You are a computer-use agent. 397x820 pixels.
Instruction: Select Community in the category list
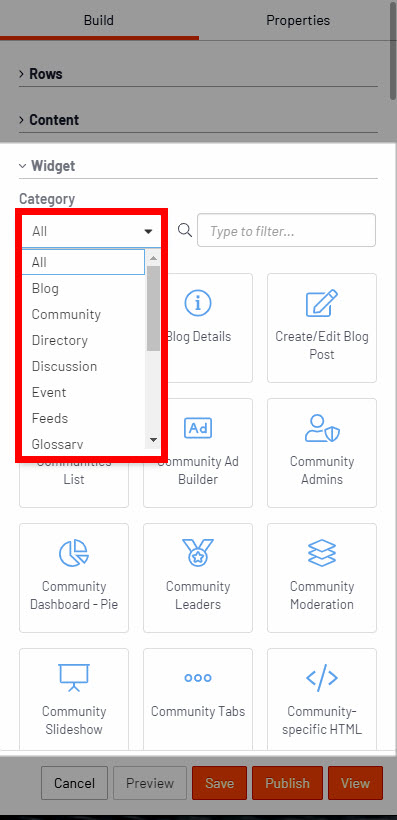83,314
